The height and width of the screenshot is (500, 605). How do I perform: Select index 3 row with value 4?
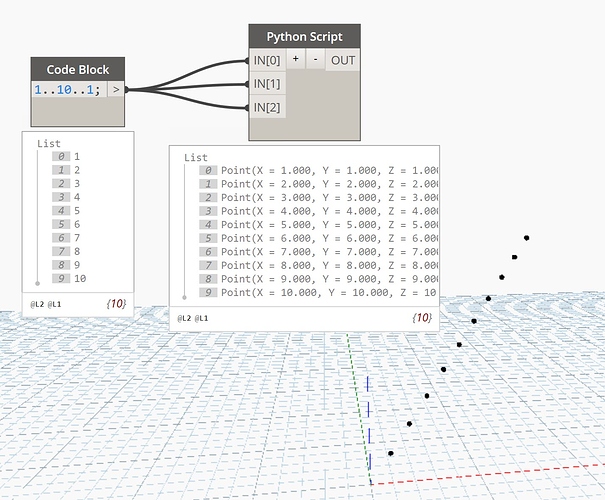66,197
